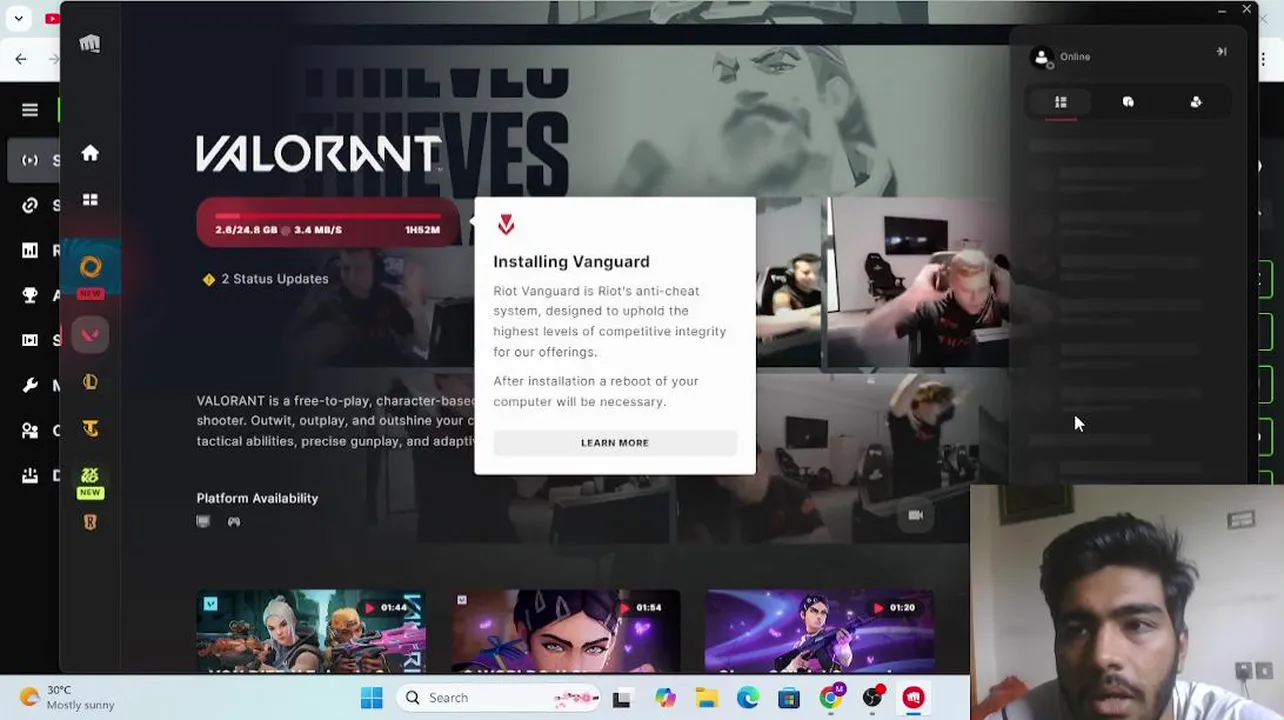
Task: Click the bar chart icon in the background sidebar
Action: pyautogui.click(x=30, y=250)
